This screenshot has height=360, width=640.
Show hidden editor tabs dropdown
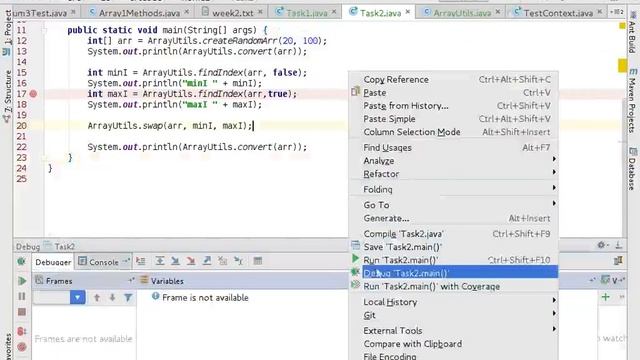[617, 12]
